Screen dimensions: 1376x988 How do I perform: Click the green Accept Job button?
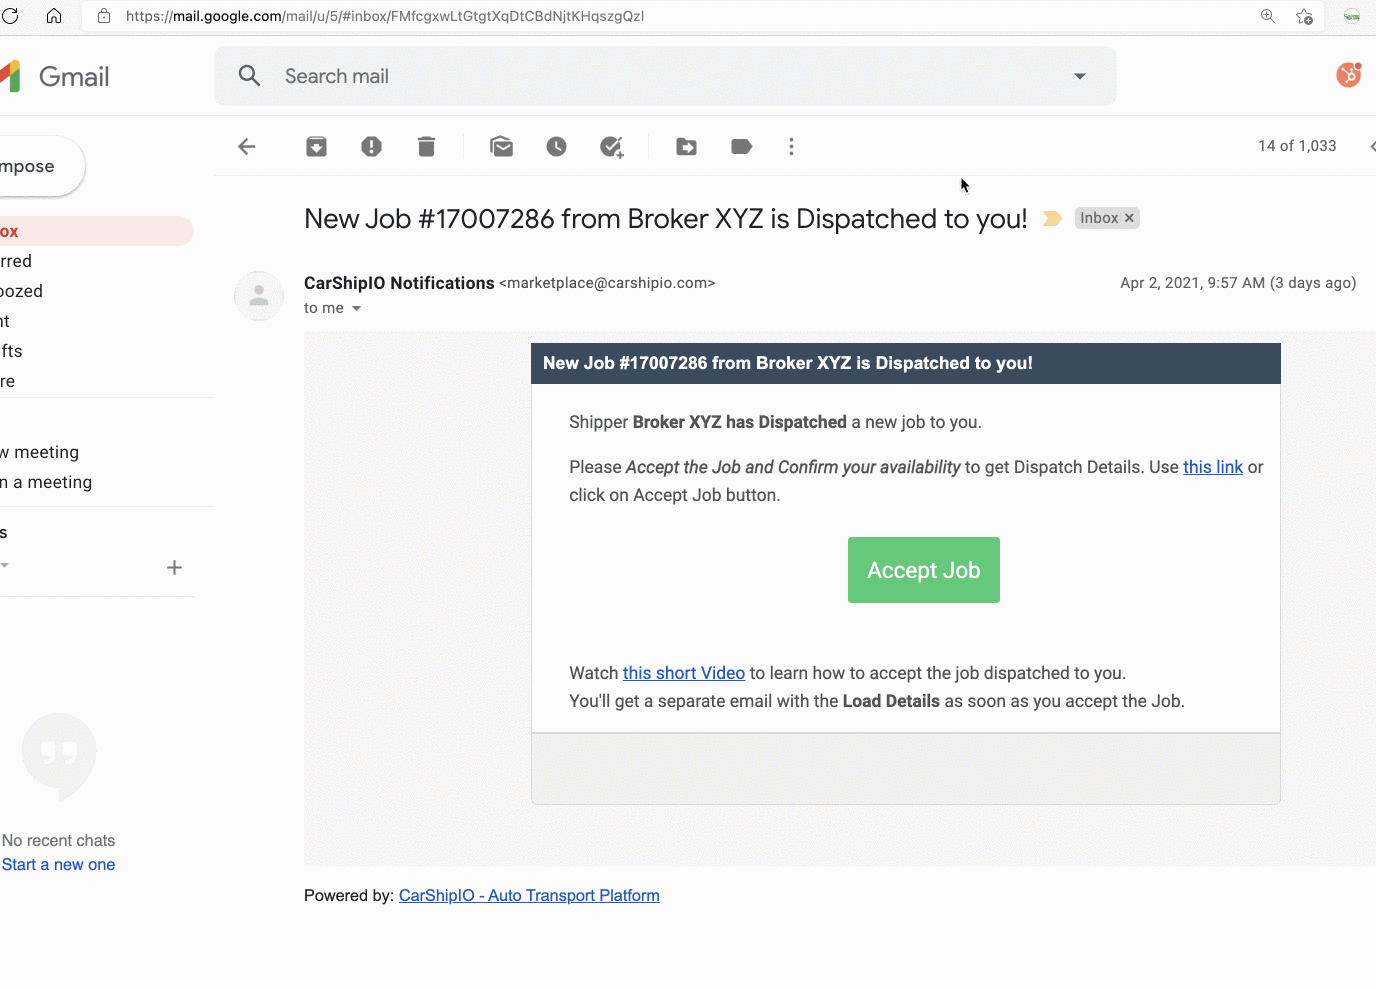point(924,570)
